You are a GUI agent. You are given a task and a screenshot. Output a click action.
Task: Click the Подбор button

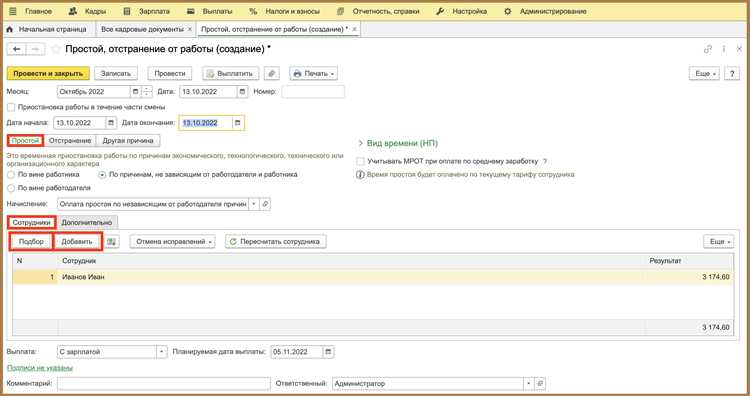[31, 242]
